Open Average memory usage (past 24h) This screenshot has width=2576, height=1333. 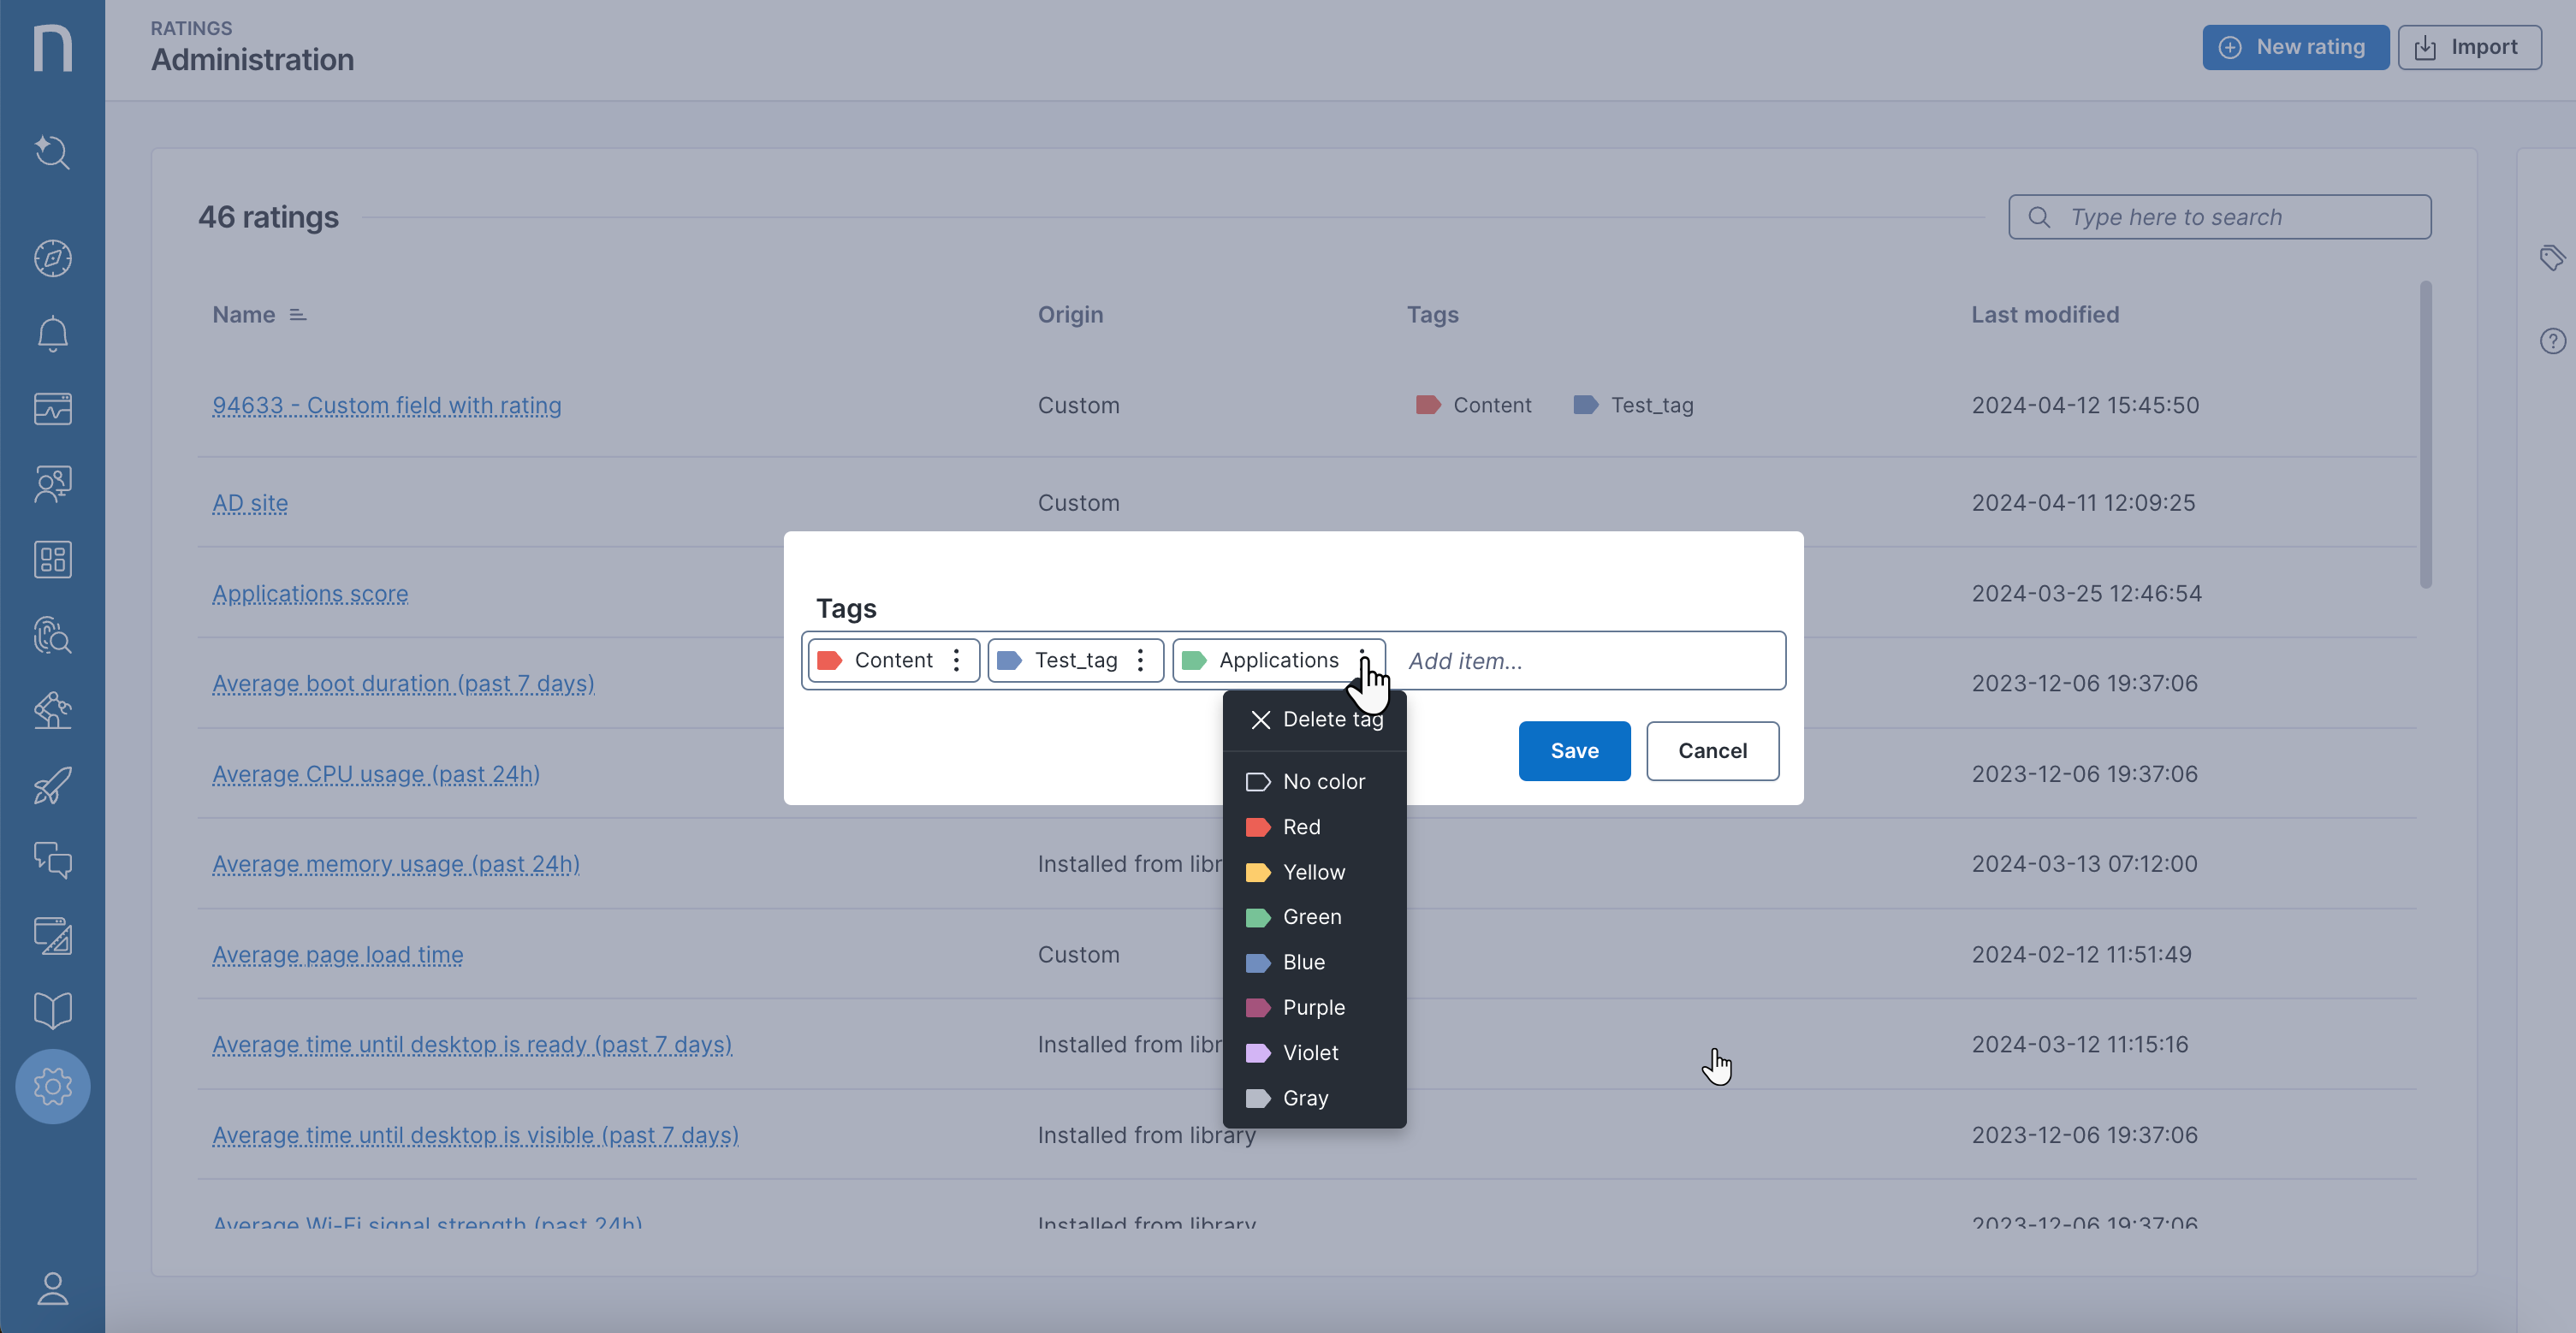tap(396, 864)
